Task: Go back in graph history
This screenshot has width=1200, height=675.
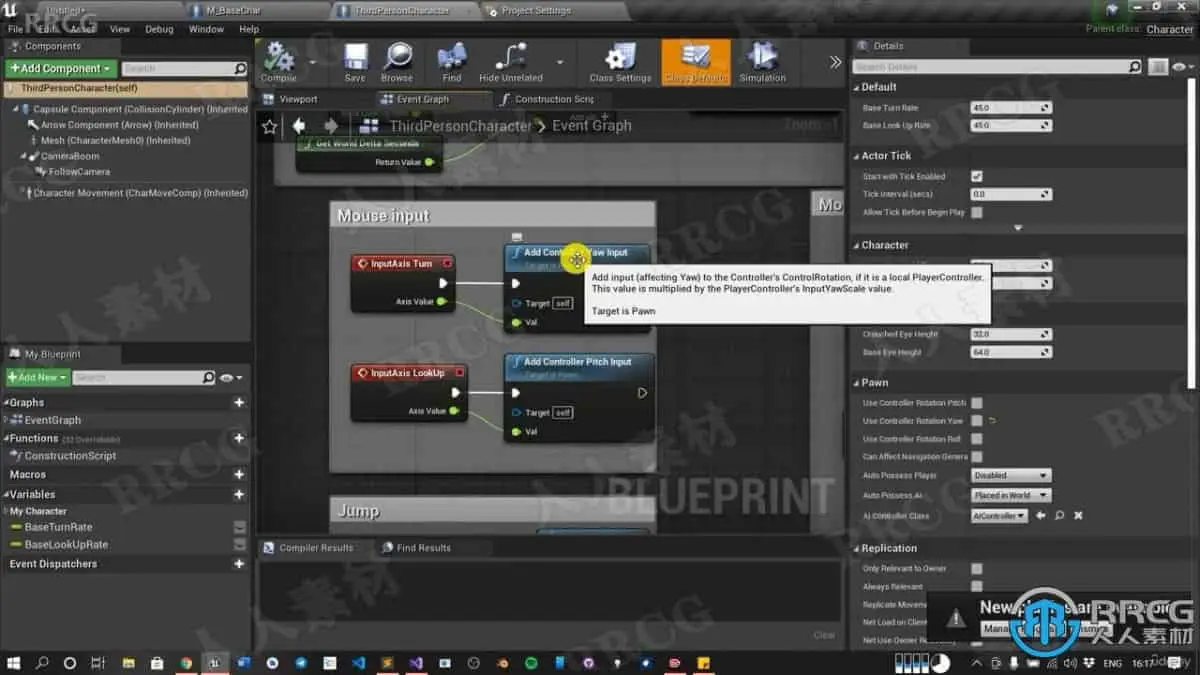Action: pyautogui.click(x=299, y=126)
